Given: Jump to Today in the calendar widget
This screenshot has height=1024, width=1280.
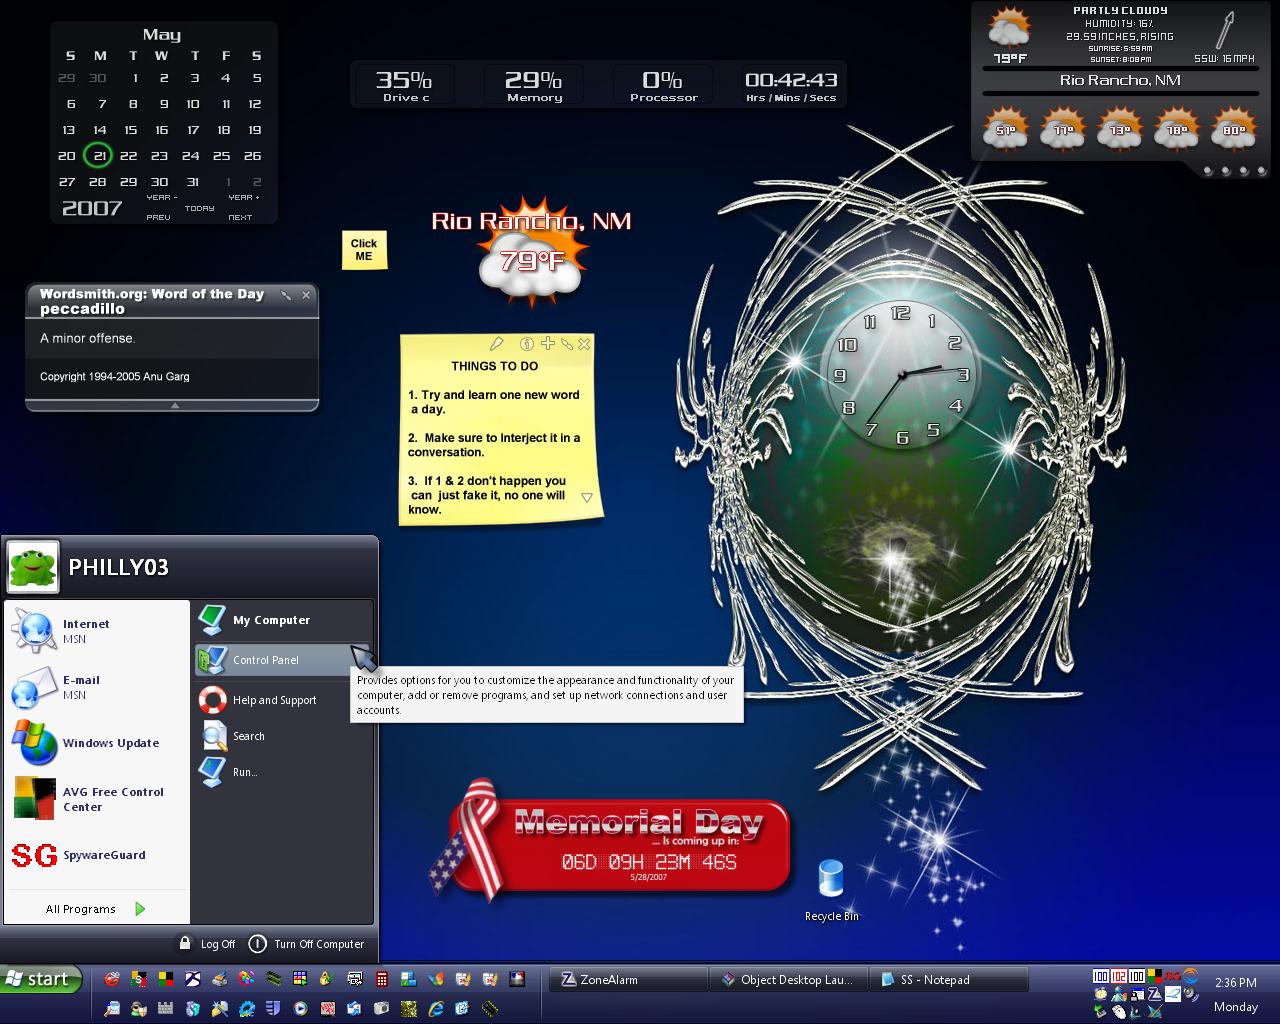Looking at the screenshot, I should (x=200, y=208).
